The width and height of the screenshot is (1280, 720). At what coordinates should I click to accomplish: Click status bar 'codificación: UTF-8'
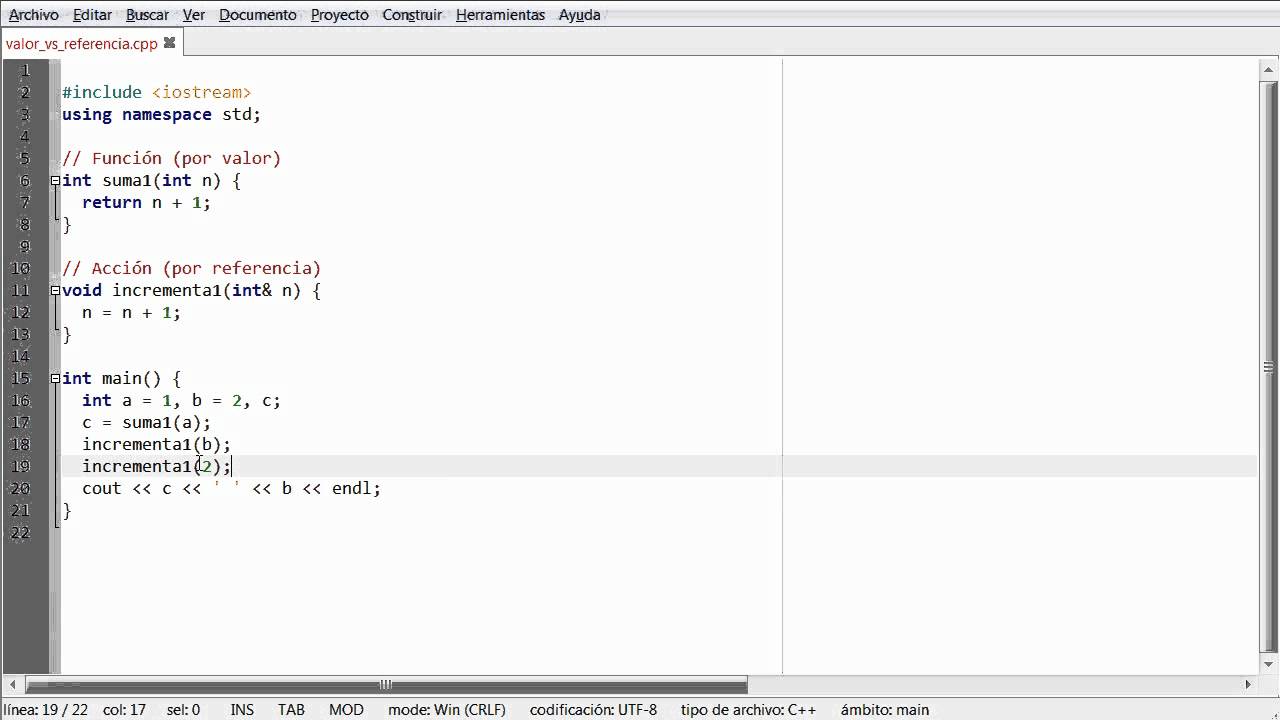click(593, 710)
